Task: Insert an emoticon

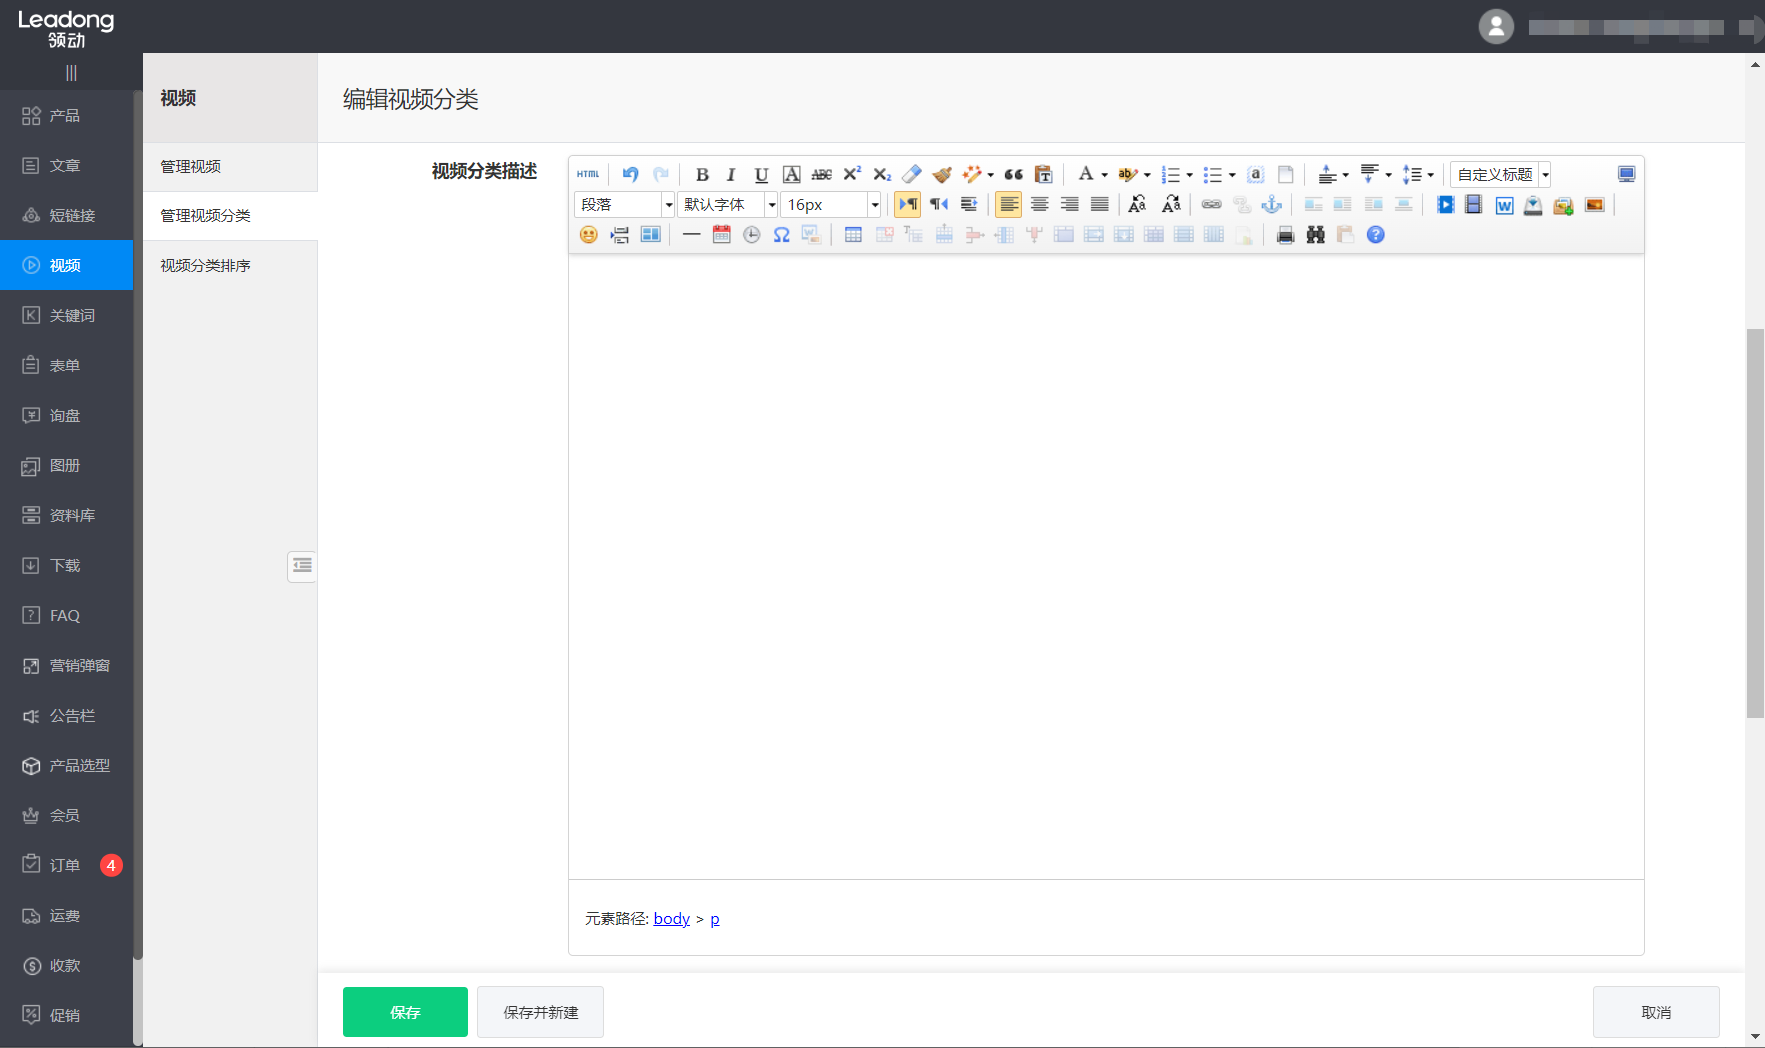Action: pos(589,234)
